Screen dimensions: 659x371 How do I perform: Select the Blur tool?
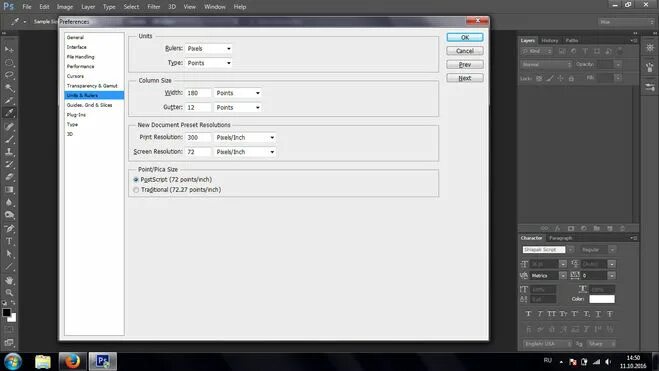(x=9, y=202)
